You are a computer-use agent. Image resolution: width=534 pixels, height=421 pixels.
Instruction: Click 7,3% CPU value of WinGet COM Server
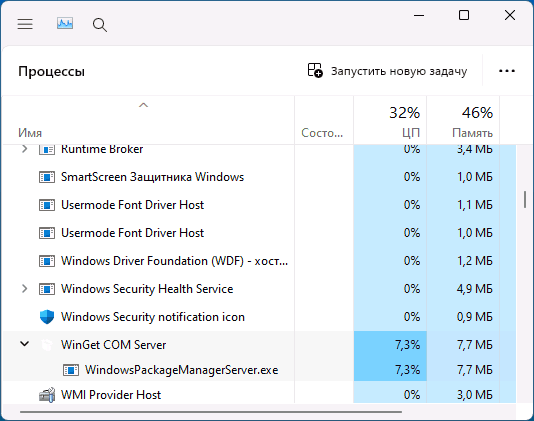407,345
